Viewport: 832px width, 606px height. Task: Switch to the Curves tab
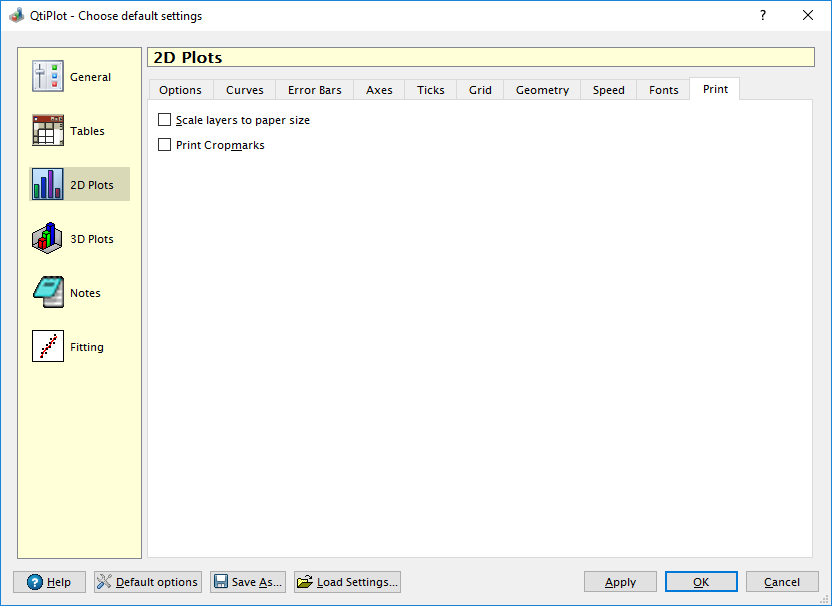click(x=245, y=90)
